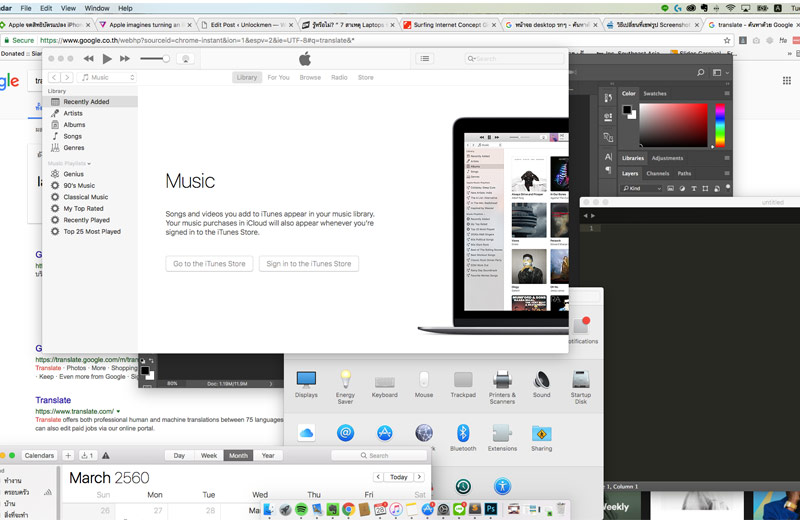Open Albums in iTunes library
800x520 pixels.
tap(90, 125)
